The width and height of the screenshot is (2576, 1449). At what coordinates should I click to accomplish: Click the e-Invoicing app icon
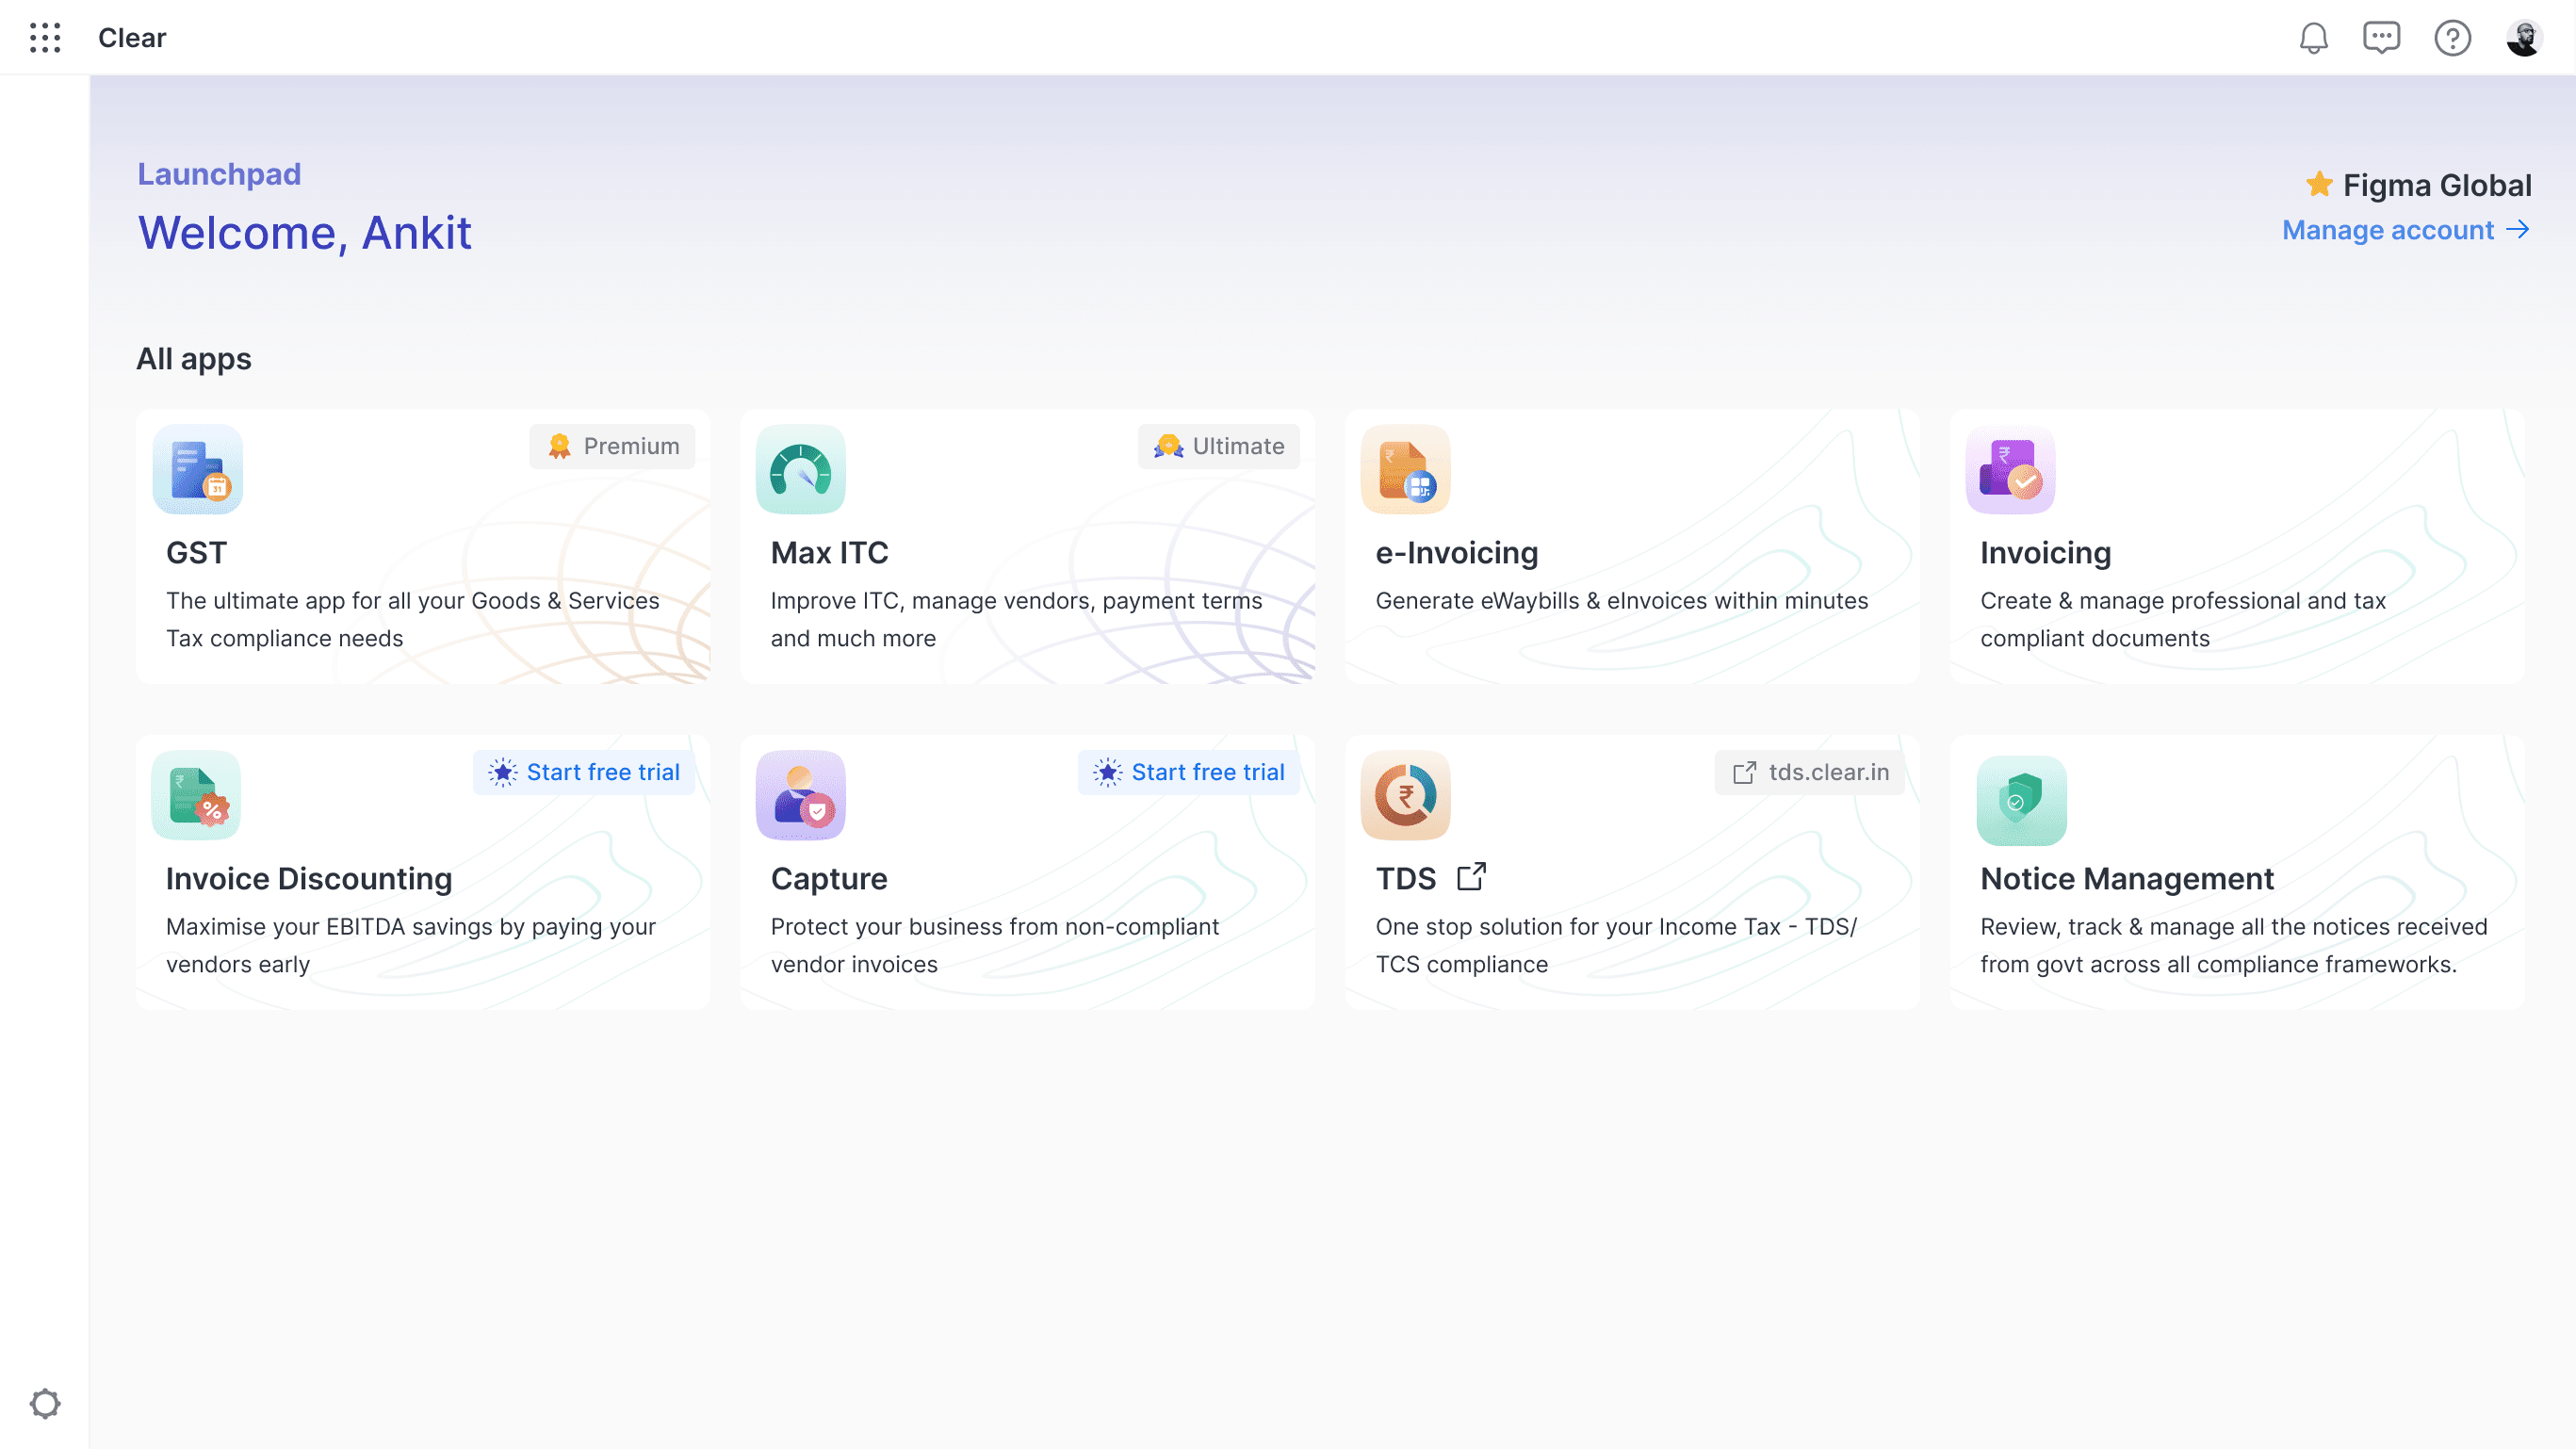pyautogui.click(x=1405, y=469)
